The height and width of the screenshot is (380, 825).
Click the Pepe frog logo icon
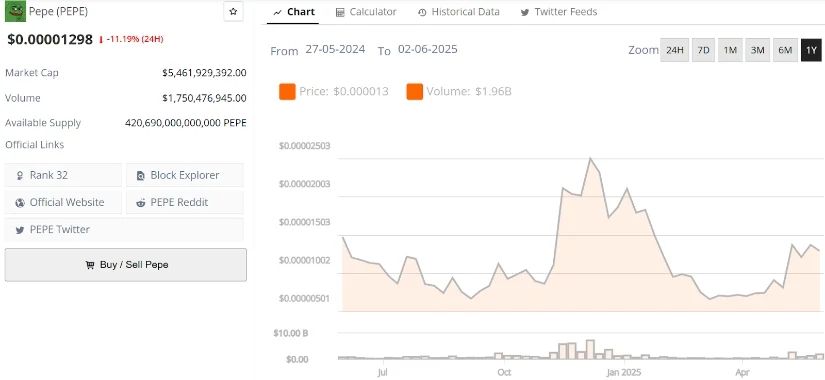pyautogui.click(x=15, y=12)
